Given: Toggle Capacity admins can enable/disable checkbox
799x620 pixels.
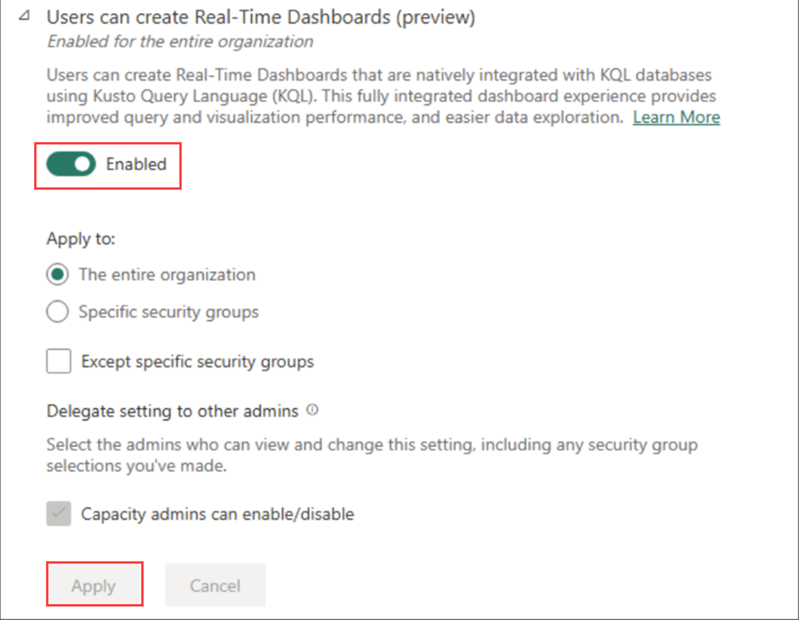Looking at the screenshot, I should tap(59, 514).
